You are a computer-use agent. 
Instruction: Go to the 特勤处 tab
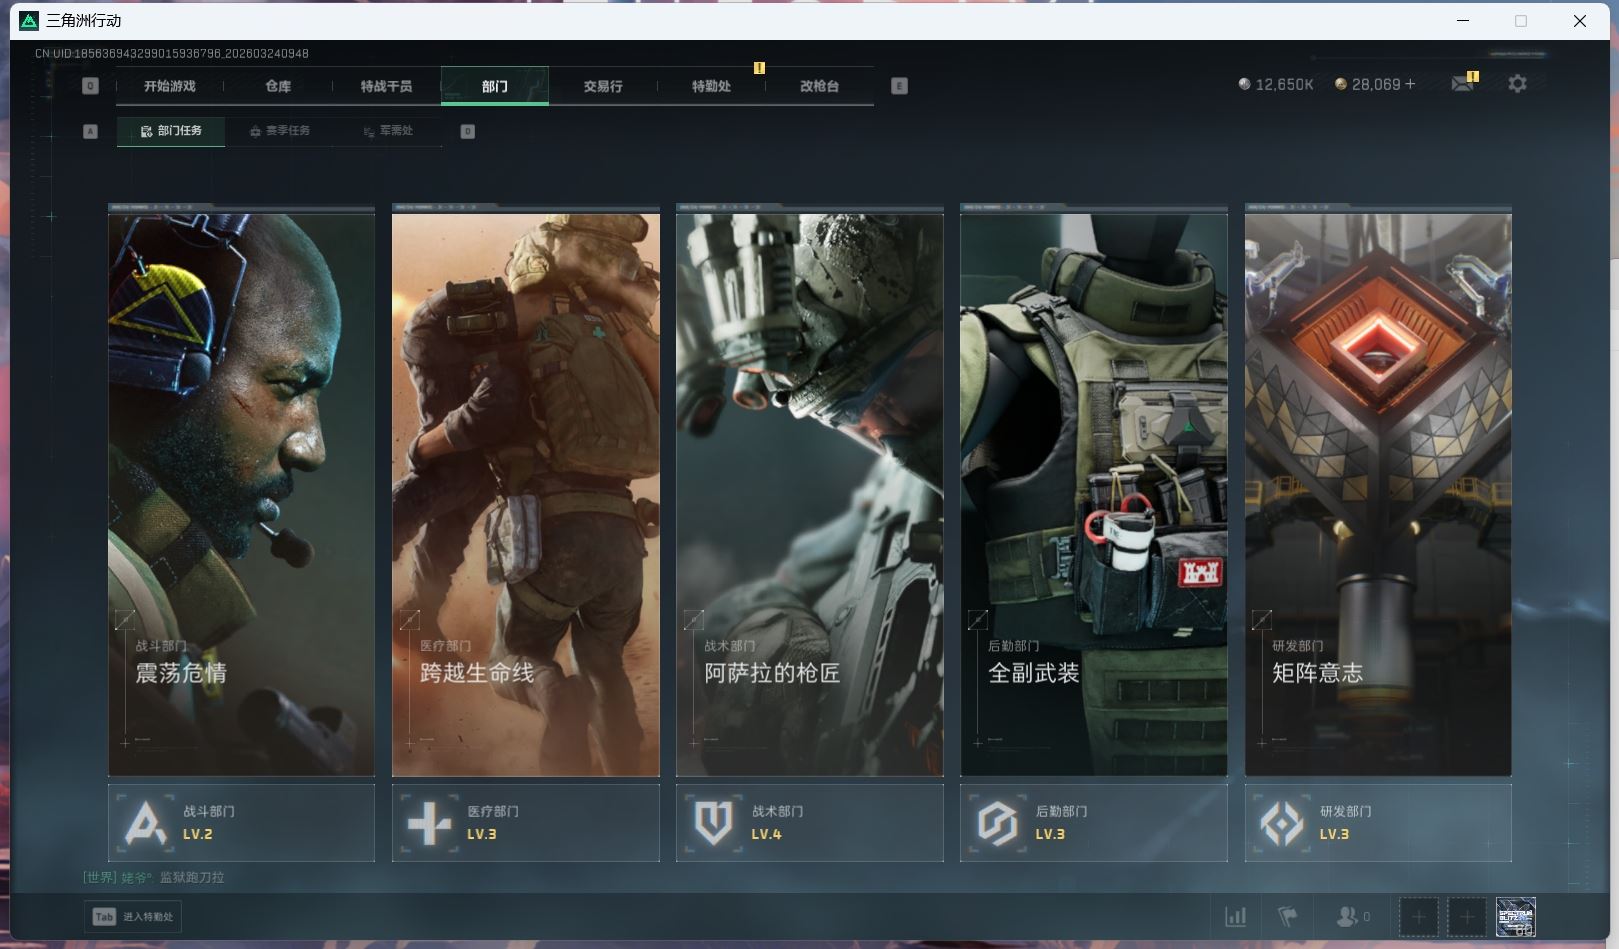[x=711, y=86]
